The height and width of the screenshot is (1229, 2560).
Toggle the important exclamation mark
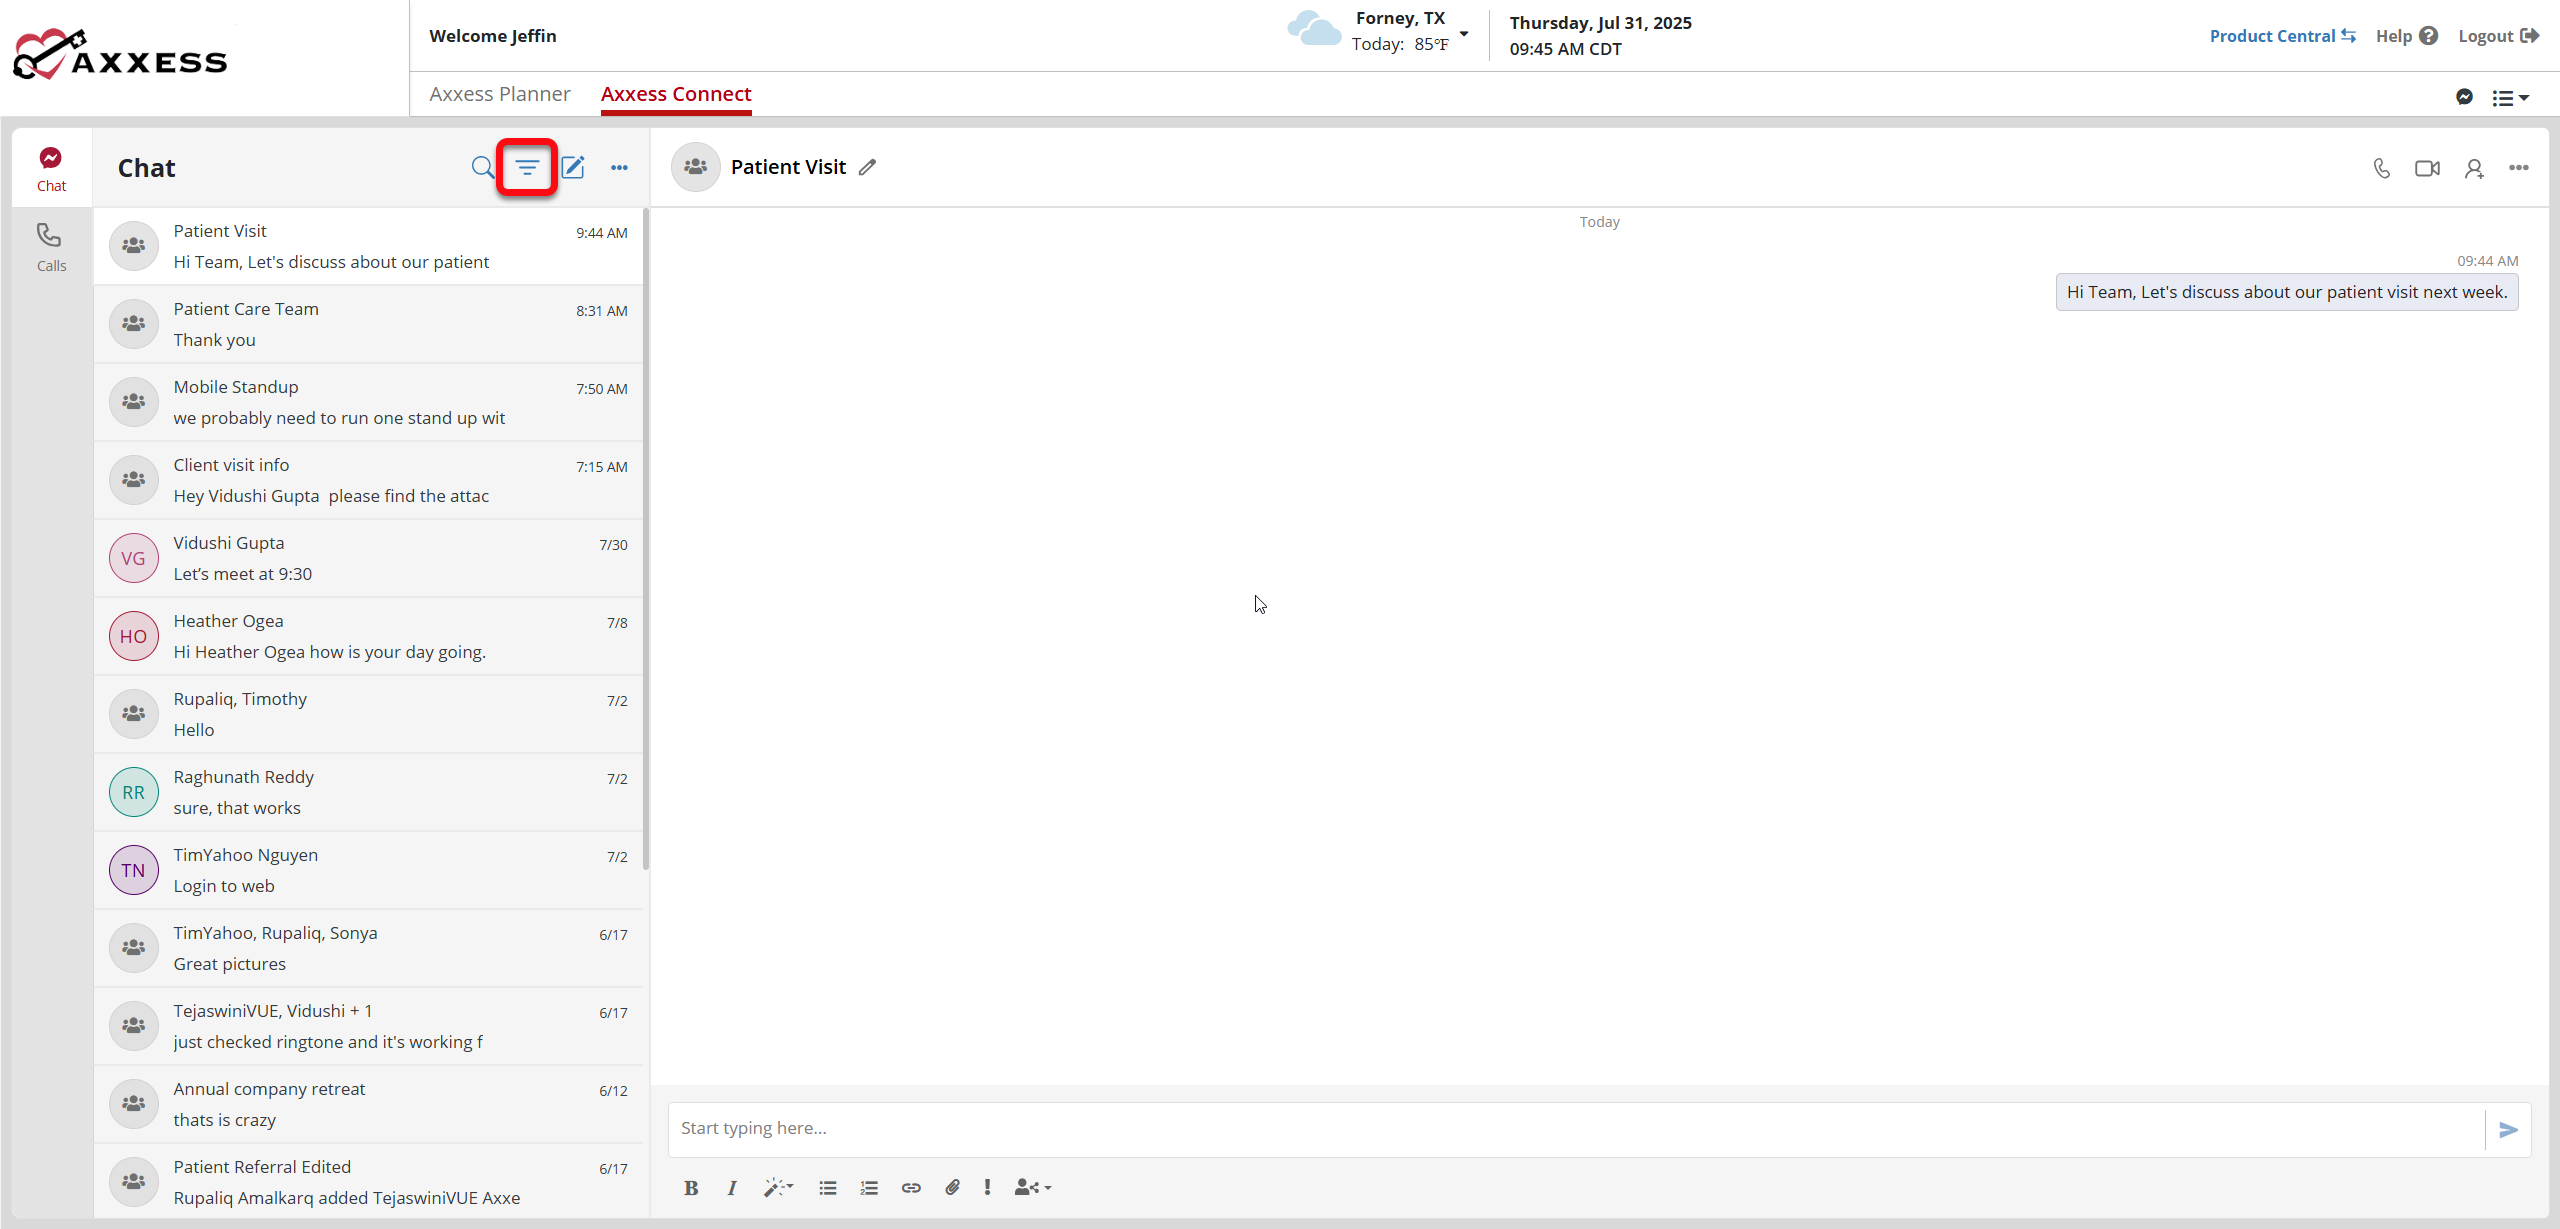point(987,1187)
